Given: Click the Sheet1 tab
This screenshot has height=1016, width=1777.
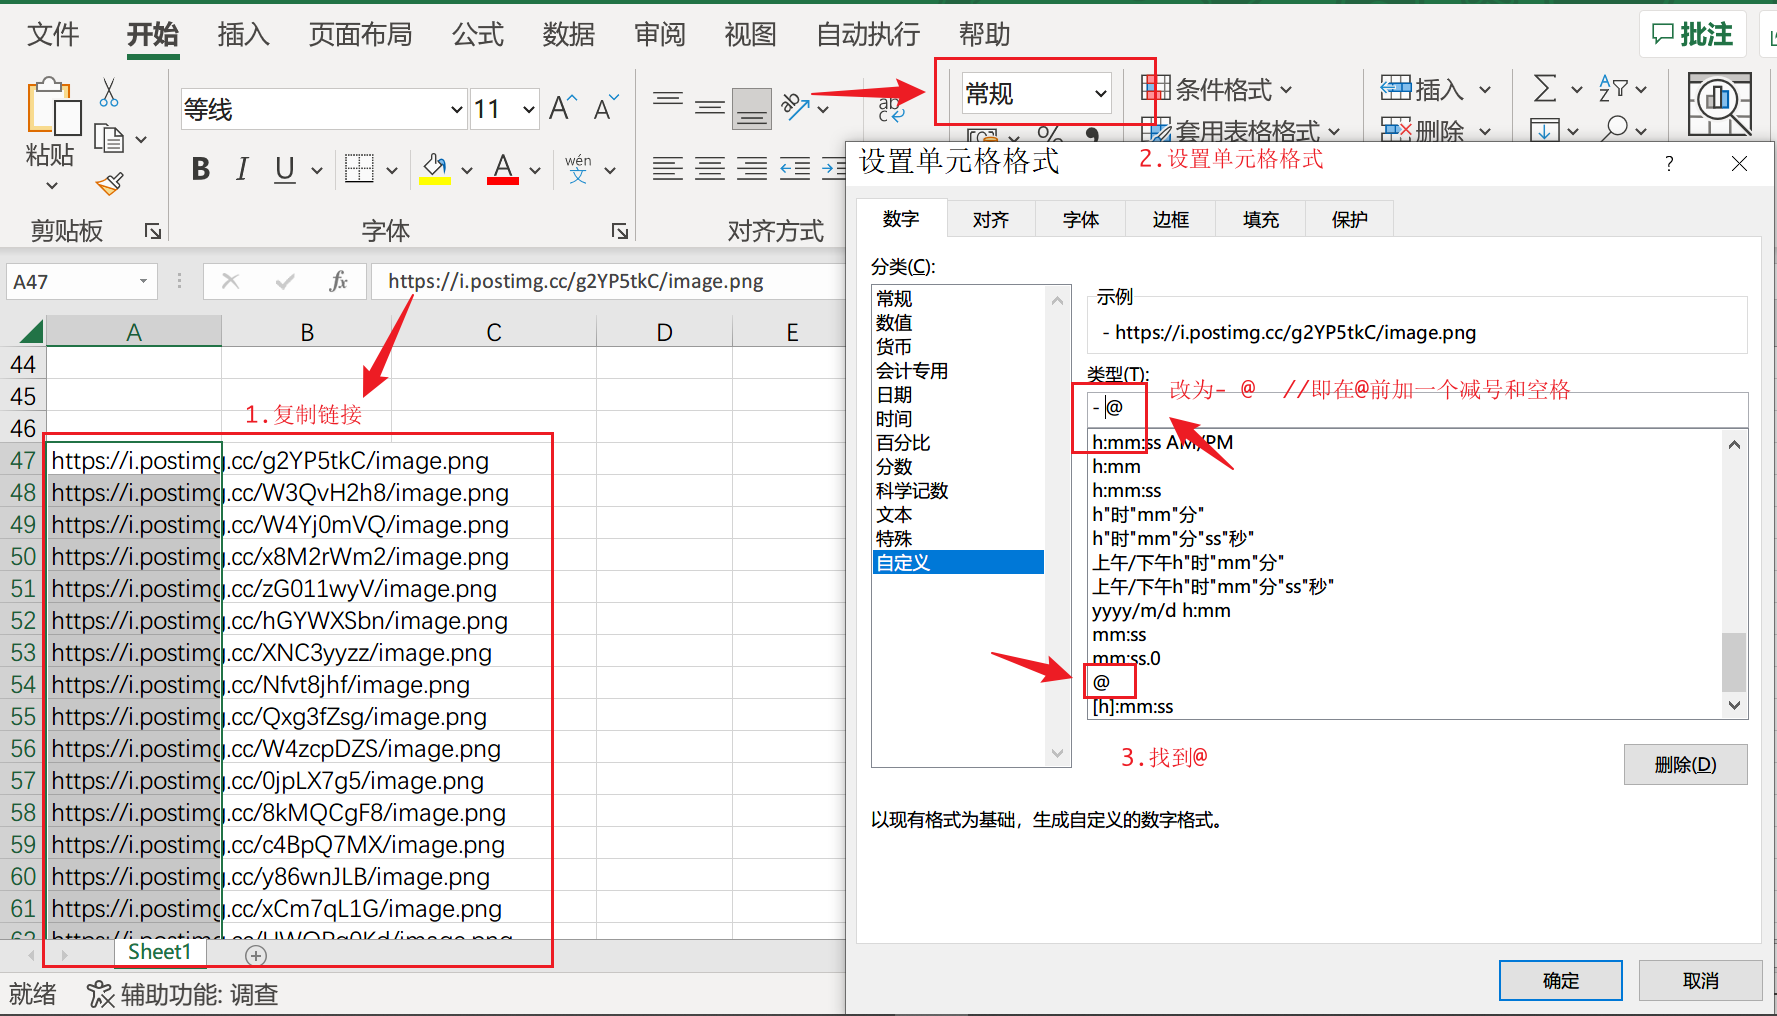Looking at the screenshot, I should [x=159, y=952].
